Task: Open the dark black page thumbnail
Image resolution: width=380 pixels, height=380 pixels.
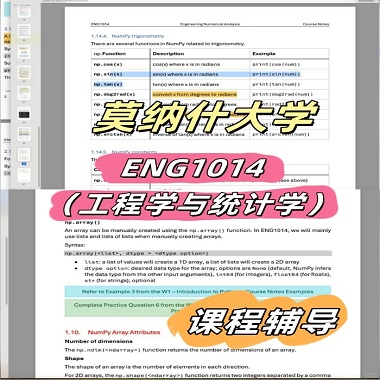Action: point(24,114)
